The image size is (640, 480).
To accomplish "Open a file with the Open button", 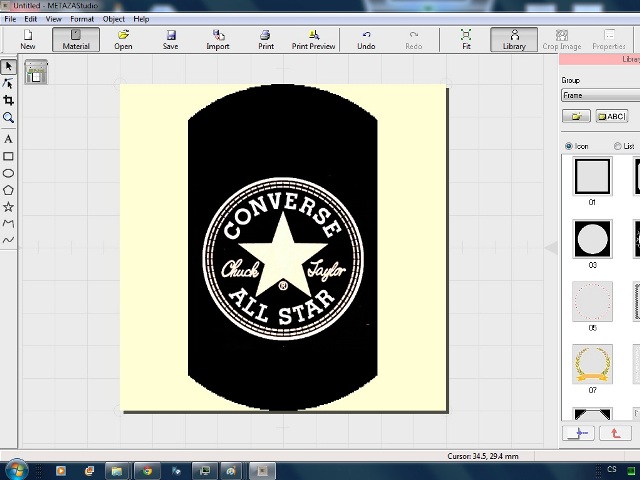I will click(123, 40).
